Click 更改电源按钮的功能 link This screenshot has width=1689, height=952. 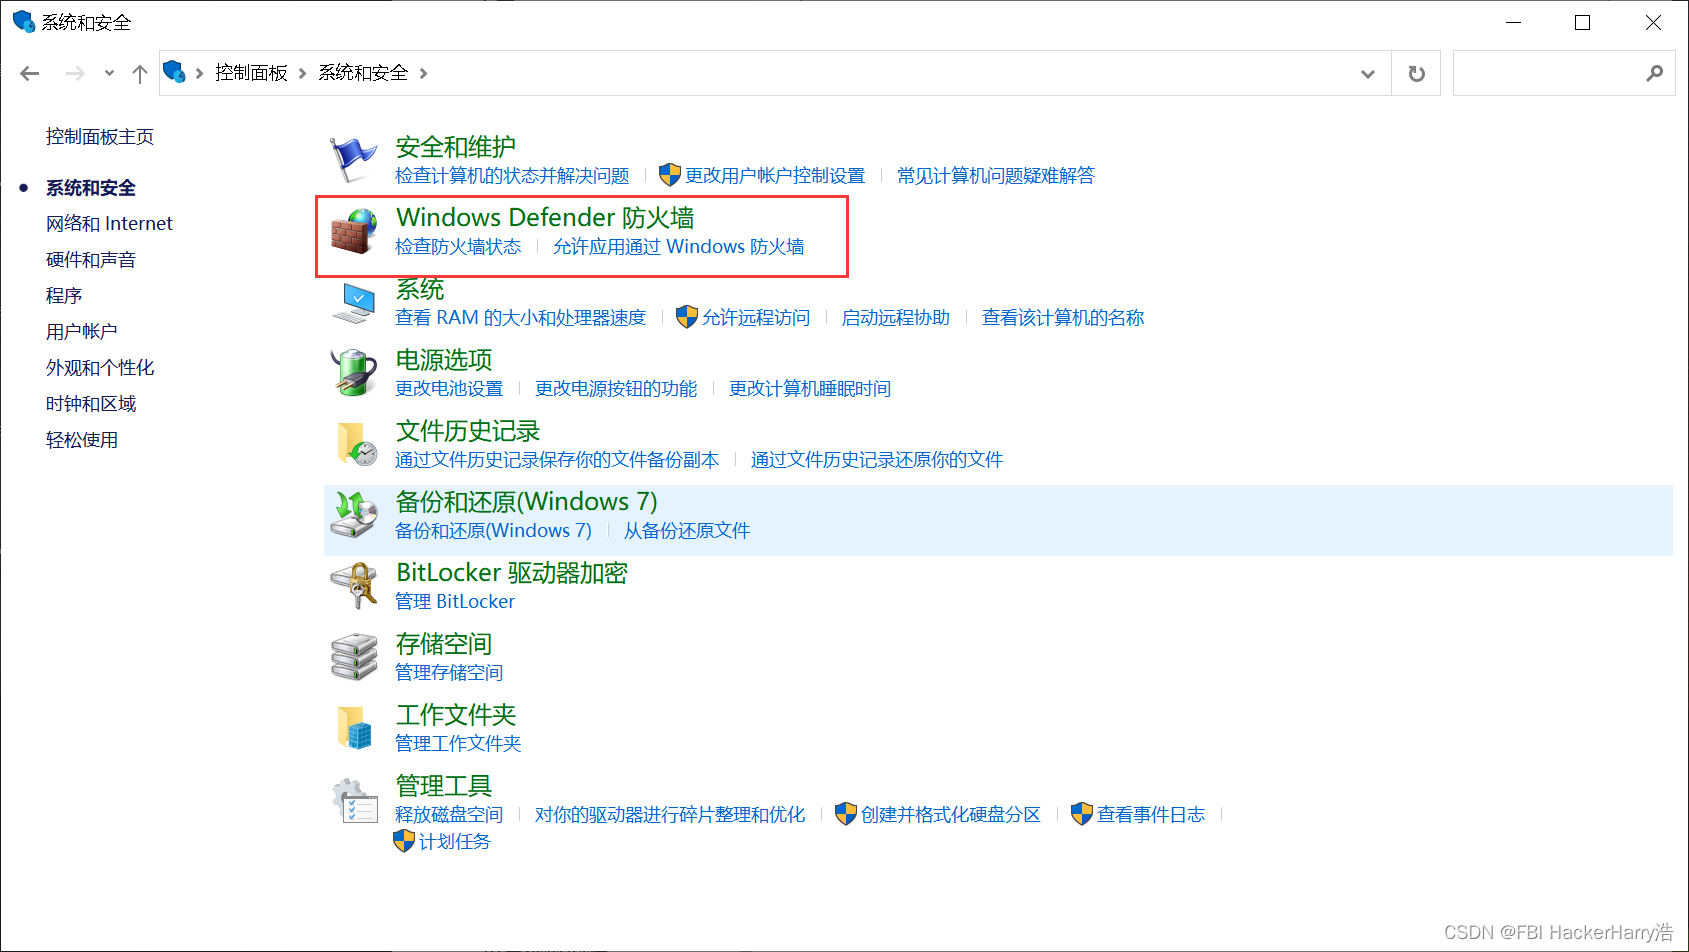pos(616,389)
